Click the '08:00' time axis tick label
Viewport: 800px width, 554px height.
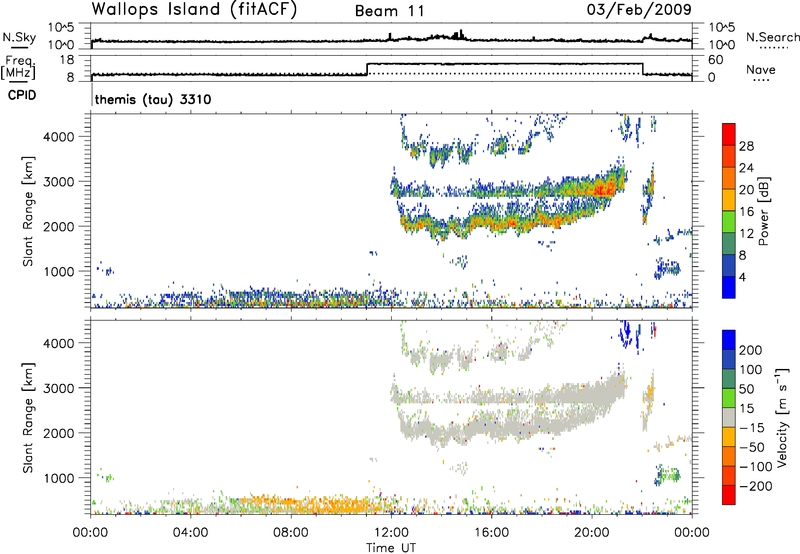click(x=291, y=533)
